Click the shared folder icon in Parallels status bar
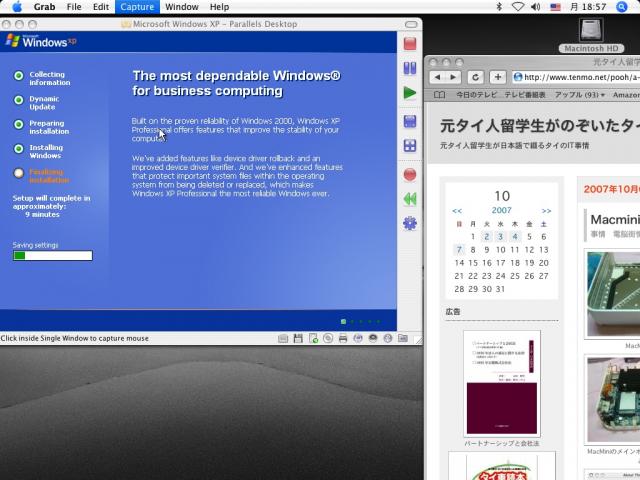This screenshot has height=480, width=640. pyautogui.click(x=403, y=338)
